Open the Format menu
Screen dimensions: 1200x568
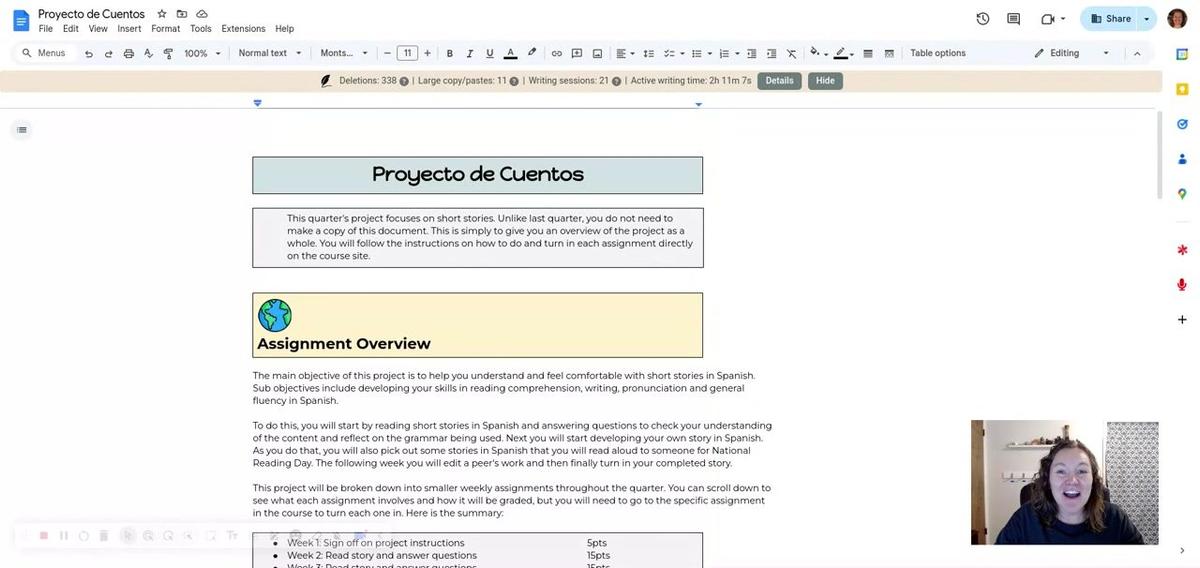pos(166,29)
